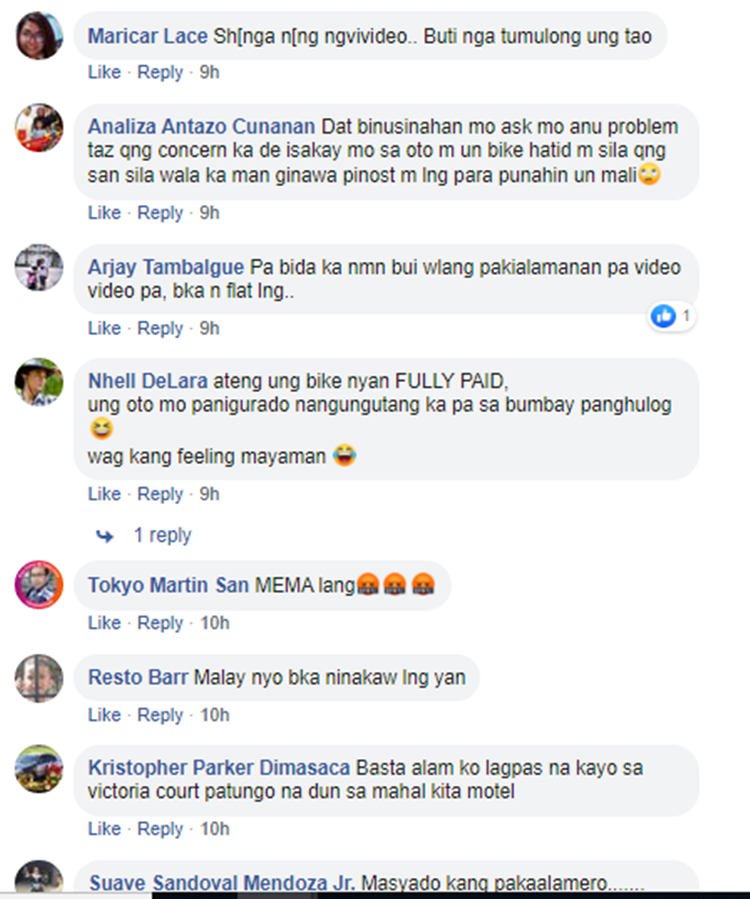Screen dimensions: 750x899
Task: Open Kristopher Parker Dimasaca's profile name link
Action: (219, 768)
